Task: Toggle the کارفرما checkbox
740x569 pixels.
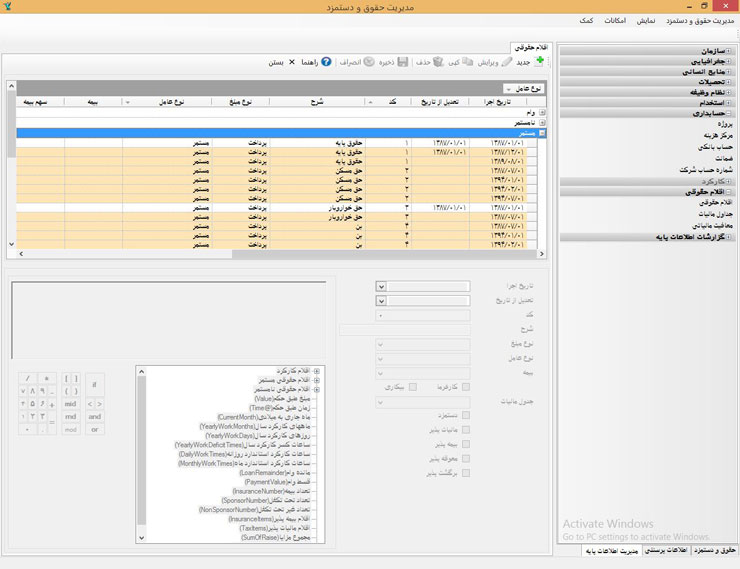Action: (466, 385)
